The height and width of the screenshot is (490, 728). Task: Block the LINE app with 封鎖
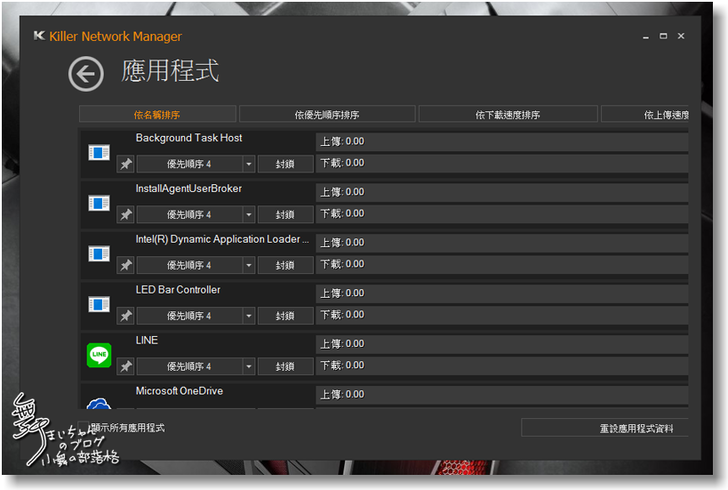pos(285,366)
